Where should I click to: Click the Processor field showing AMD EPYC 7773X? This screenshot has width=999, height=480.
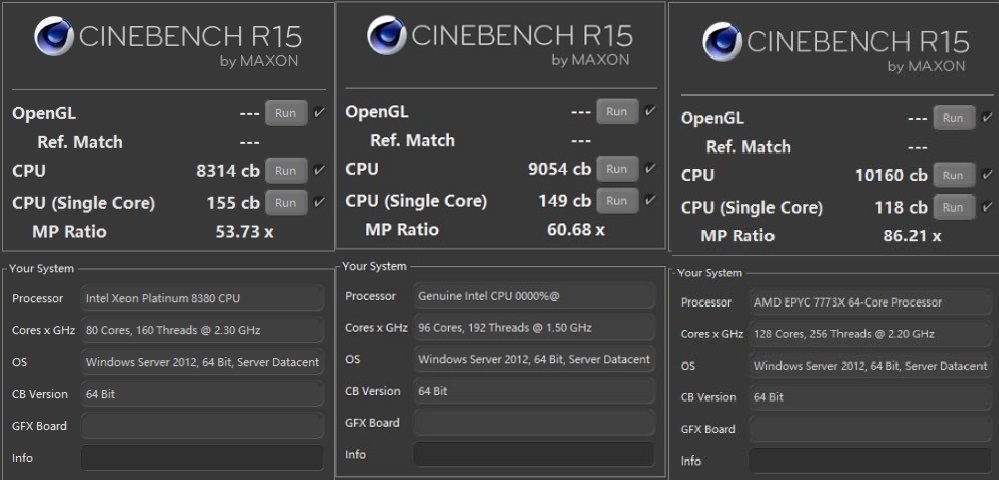pos(870,302)
